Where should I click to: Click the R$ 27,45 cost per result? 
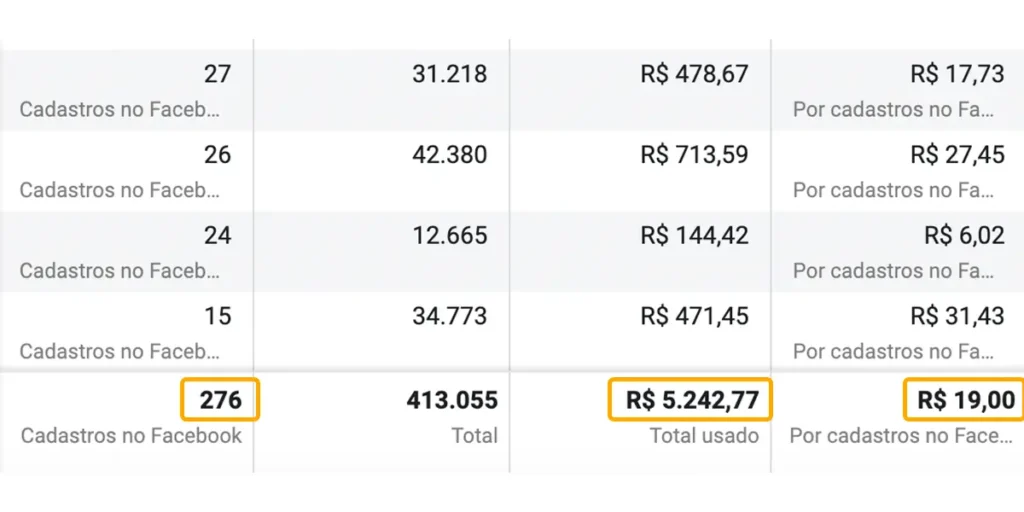click(x=957, y=155)
